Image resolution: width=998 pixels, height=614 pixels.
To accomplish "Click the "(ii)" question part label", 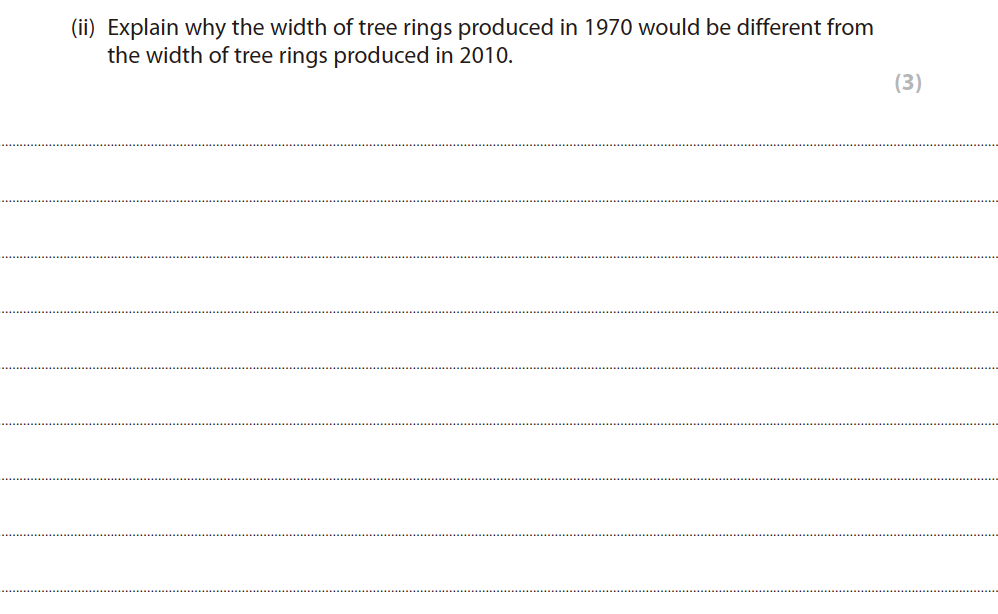I will point(85,28).
